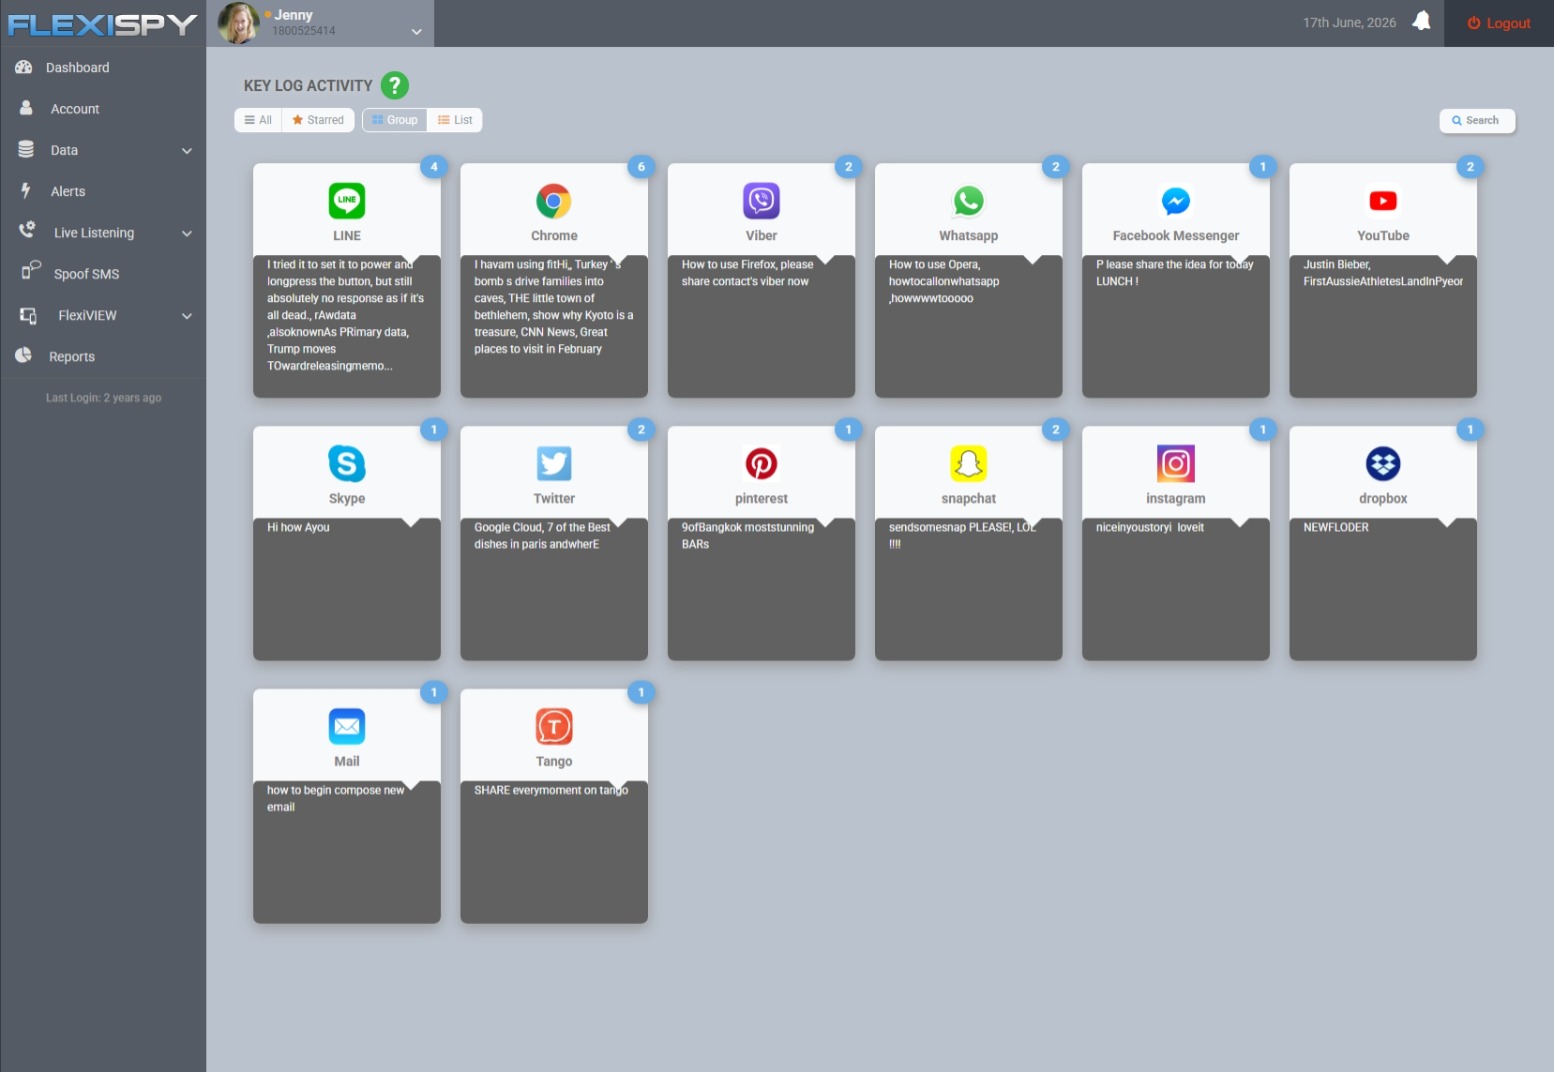The height and width of the screenshot is (1072, 1554).
Task: Open the Jenny device selector dropdown arrow
Action: click(x=417, y=31)
